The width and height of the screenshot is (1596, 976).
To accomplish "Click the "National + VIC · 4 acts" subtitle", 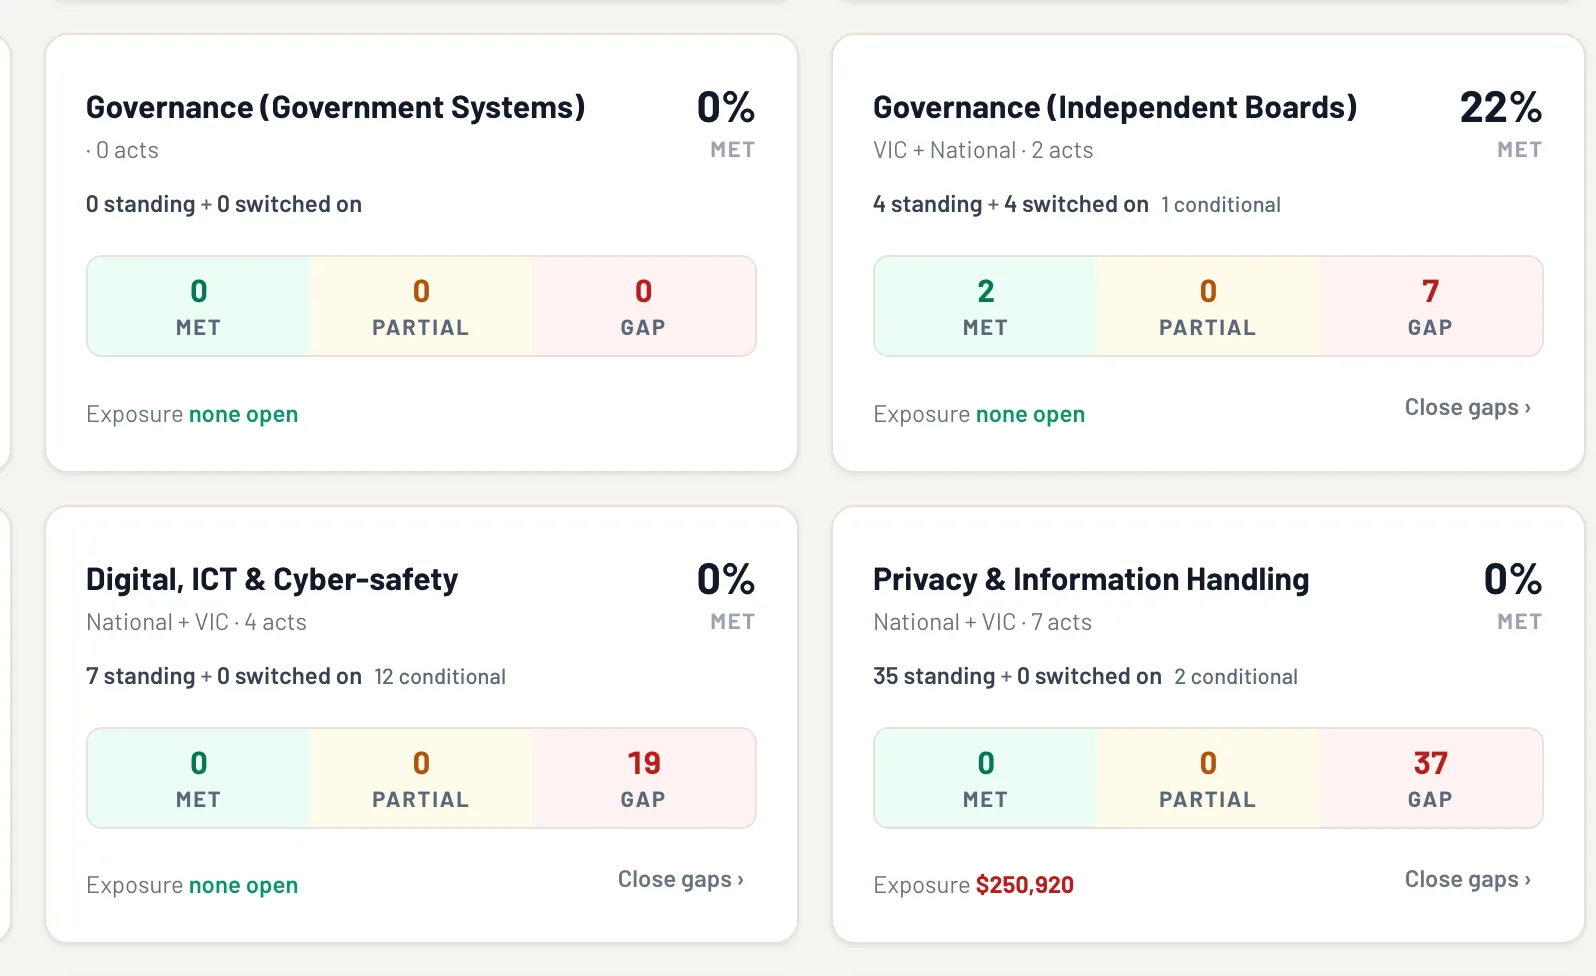I will (x=196, y=622).
